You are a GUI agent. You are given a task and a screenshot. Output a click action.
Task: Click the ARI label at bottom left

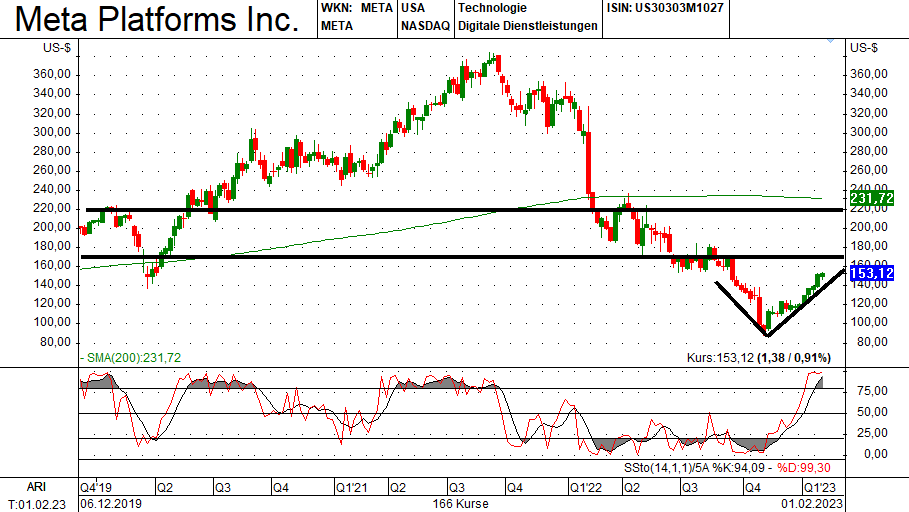(36, 487)
